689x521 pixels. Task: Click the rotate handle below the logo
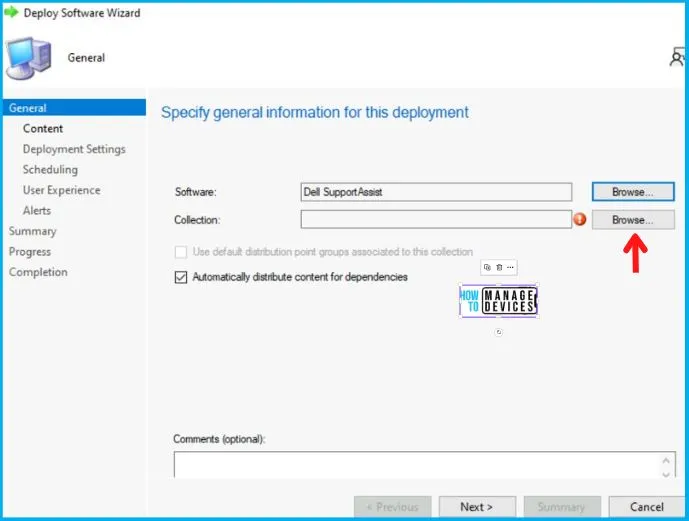[x=499, y=332]
